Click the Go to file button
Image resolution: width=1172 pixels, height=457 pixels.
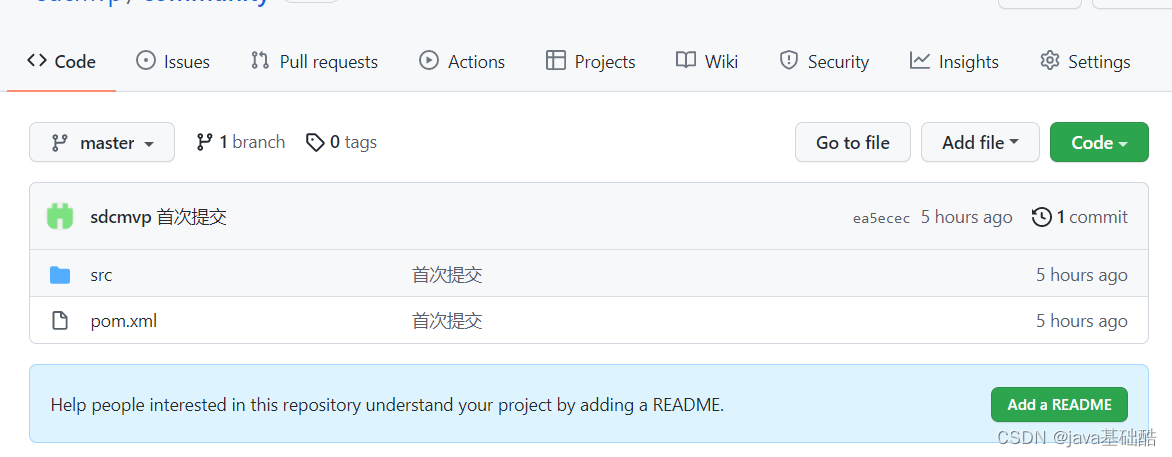pyautogui.click(x=853, y=142)
